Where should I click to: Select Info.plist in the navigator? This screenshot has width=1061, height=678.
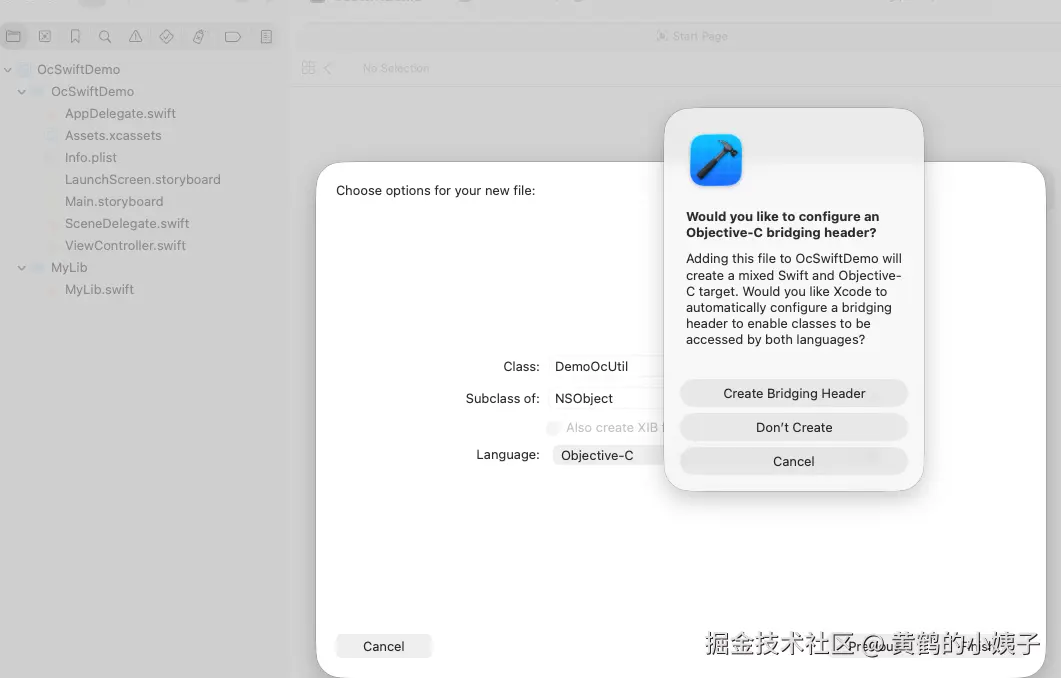click(91, 158)
